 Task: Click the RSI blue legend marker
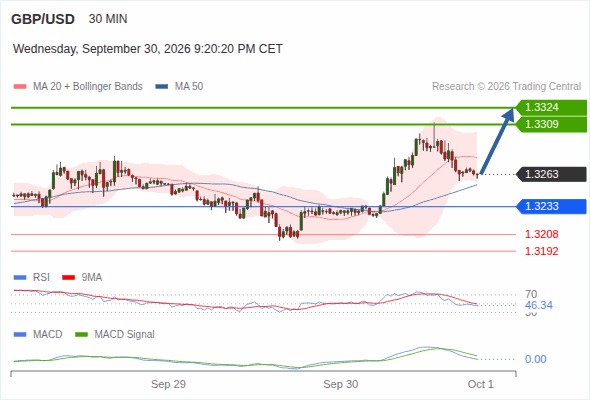(x=20, y=278)
